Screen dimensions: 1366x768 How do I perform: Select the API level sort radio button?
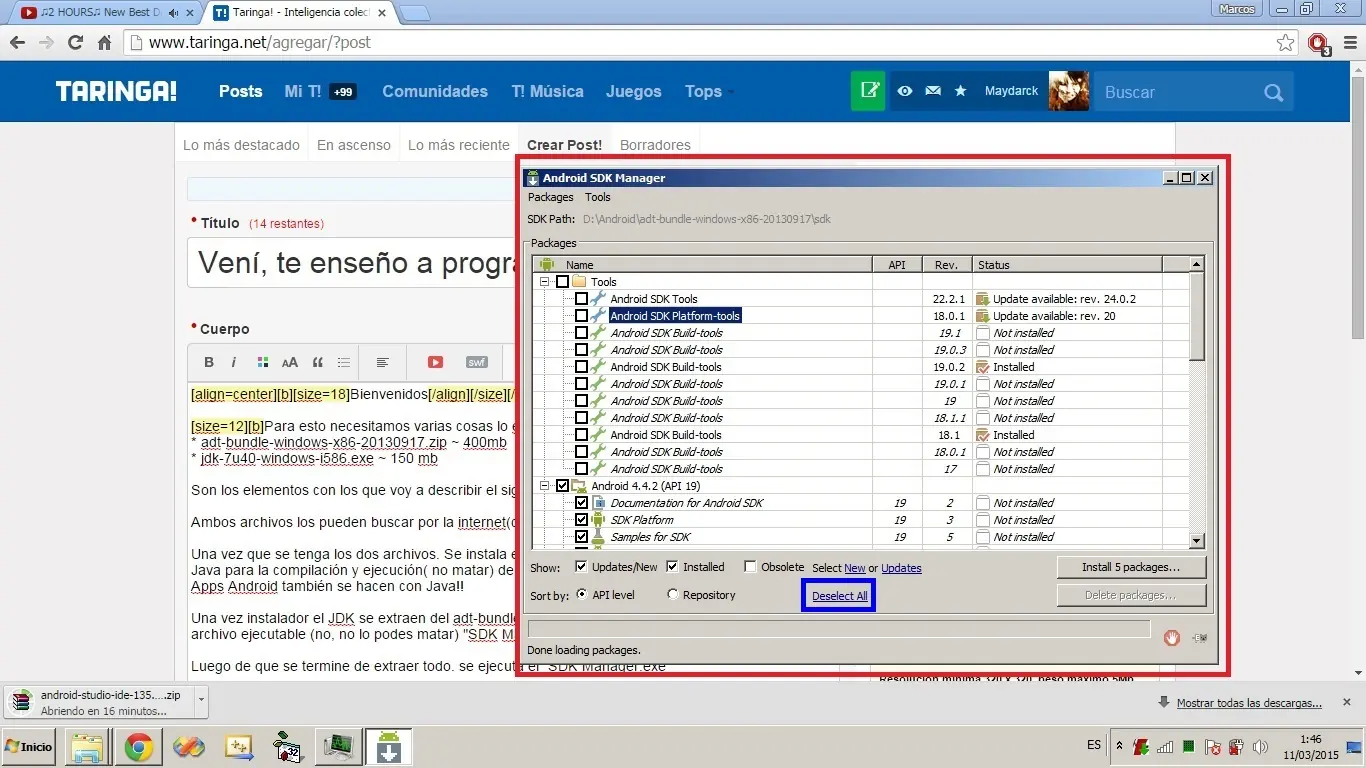tap(582, 595)
